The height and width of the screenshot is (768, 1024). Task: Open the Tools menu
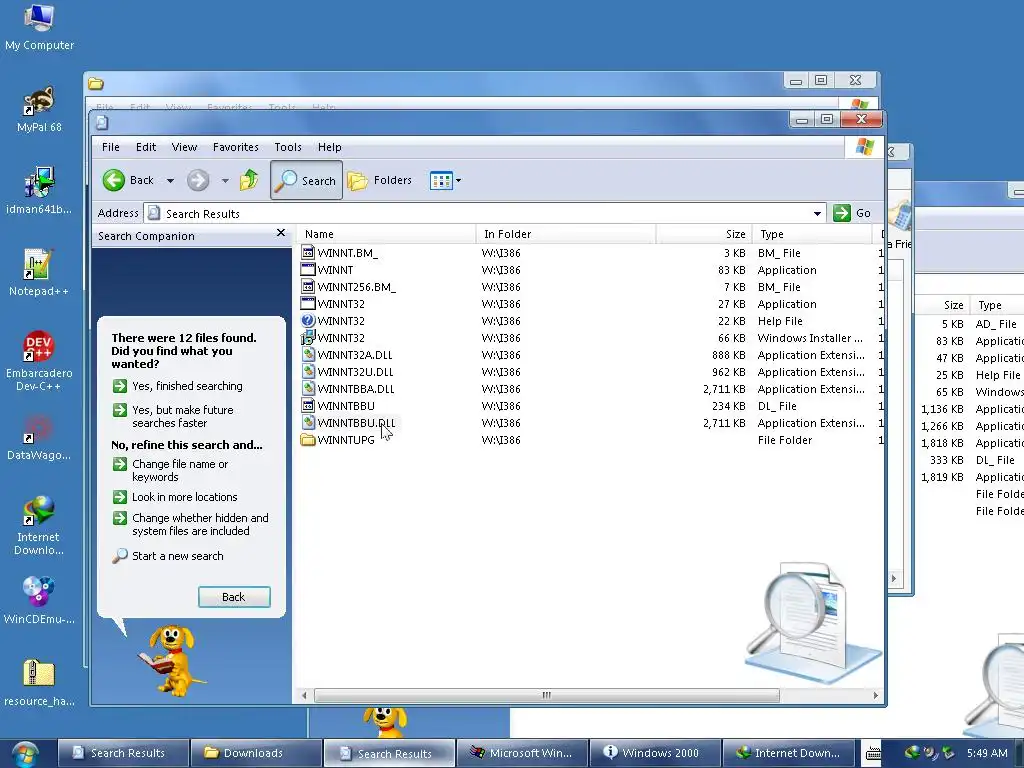pos(288,147)
